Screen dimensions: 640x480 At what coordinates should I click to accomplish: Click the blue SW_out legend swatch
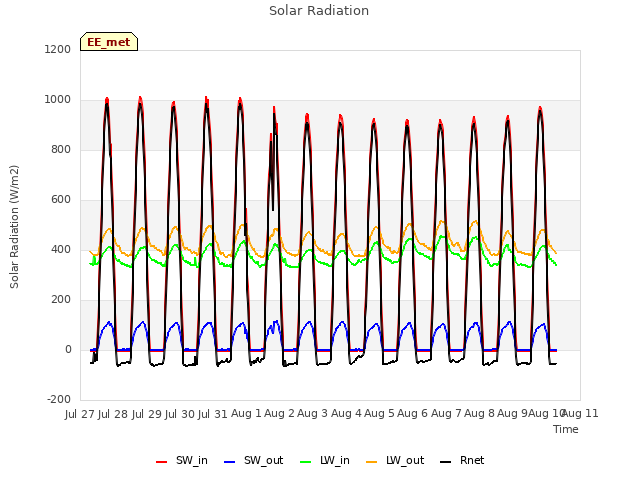230,462
